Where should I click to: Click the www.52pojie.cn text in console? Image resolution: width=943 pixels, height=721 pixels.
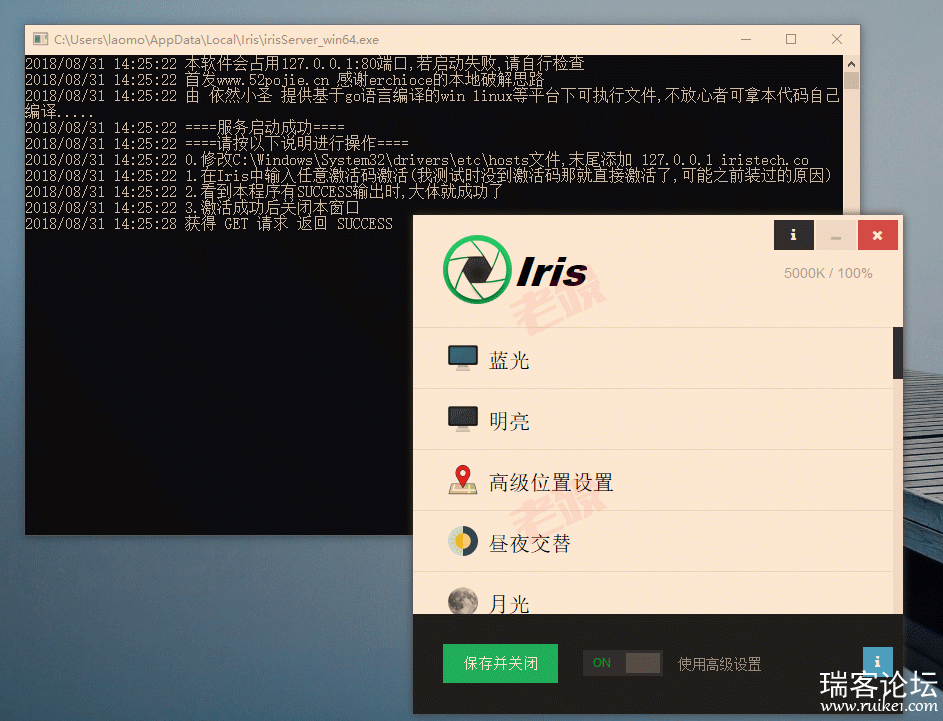tap(272, 79)
